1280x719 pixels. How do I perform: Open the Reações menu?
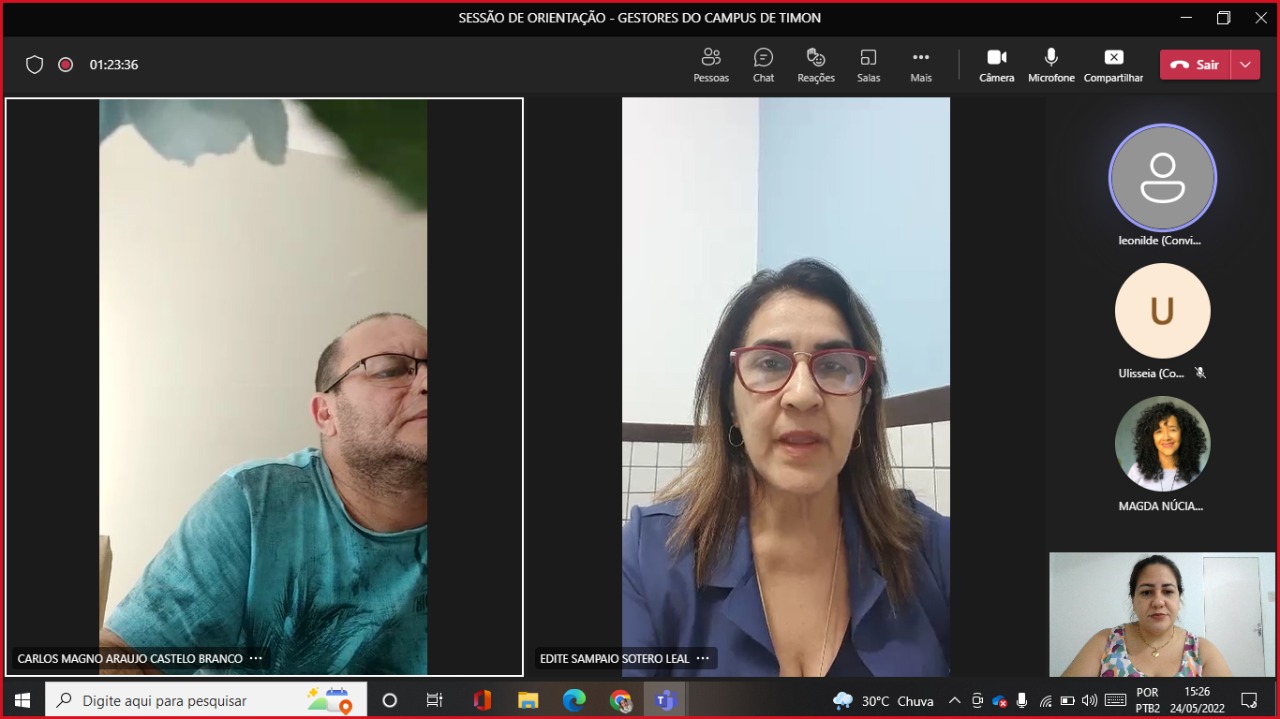(816, 65)
